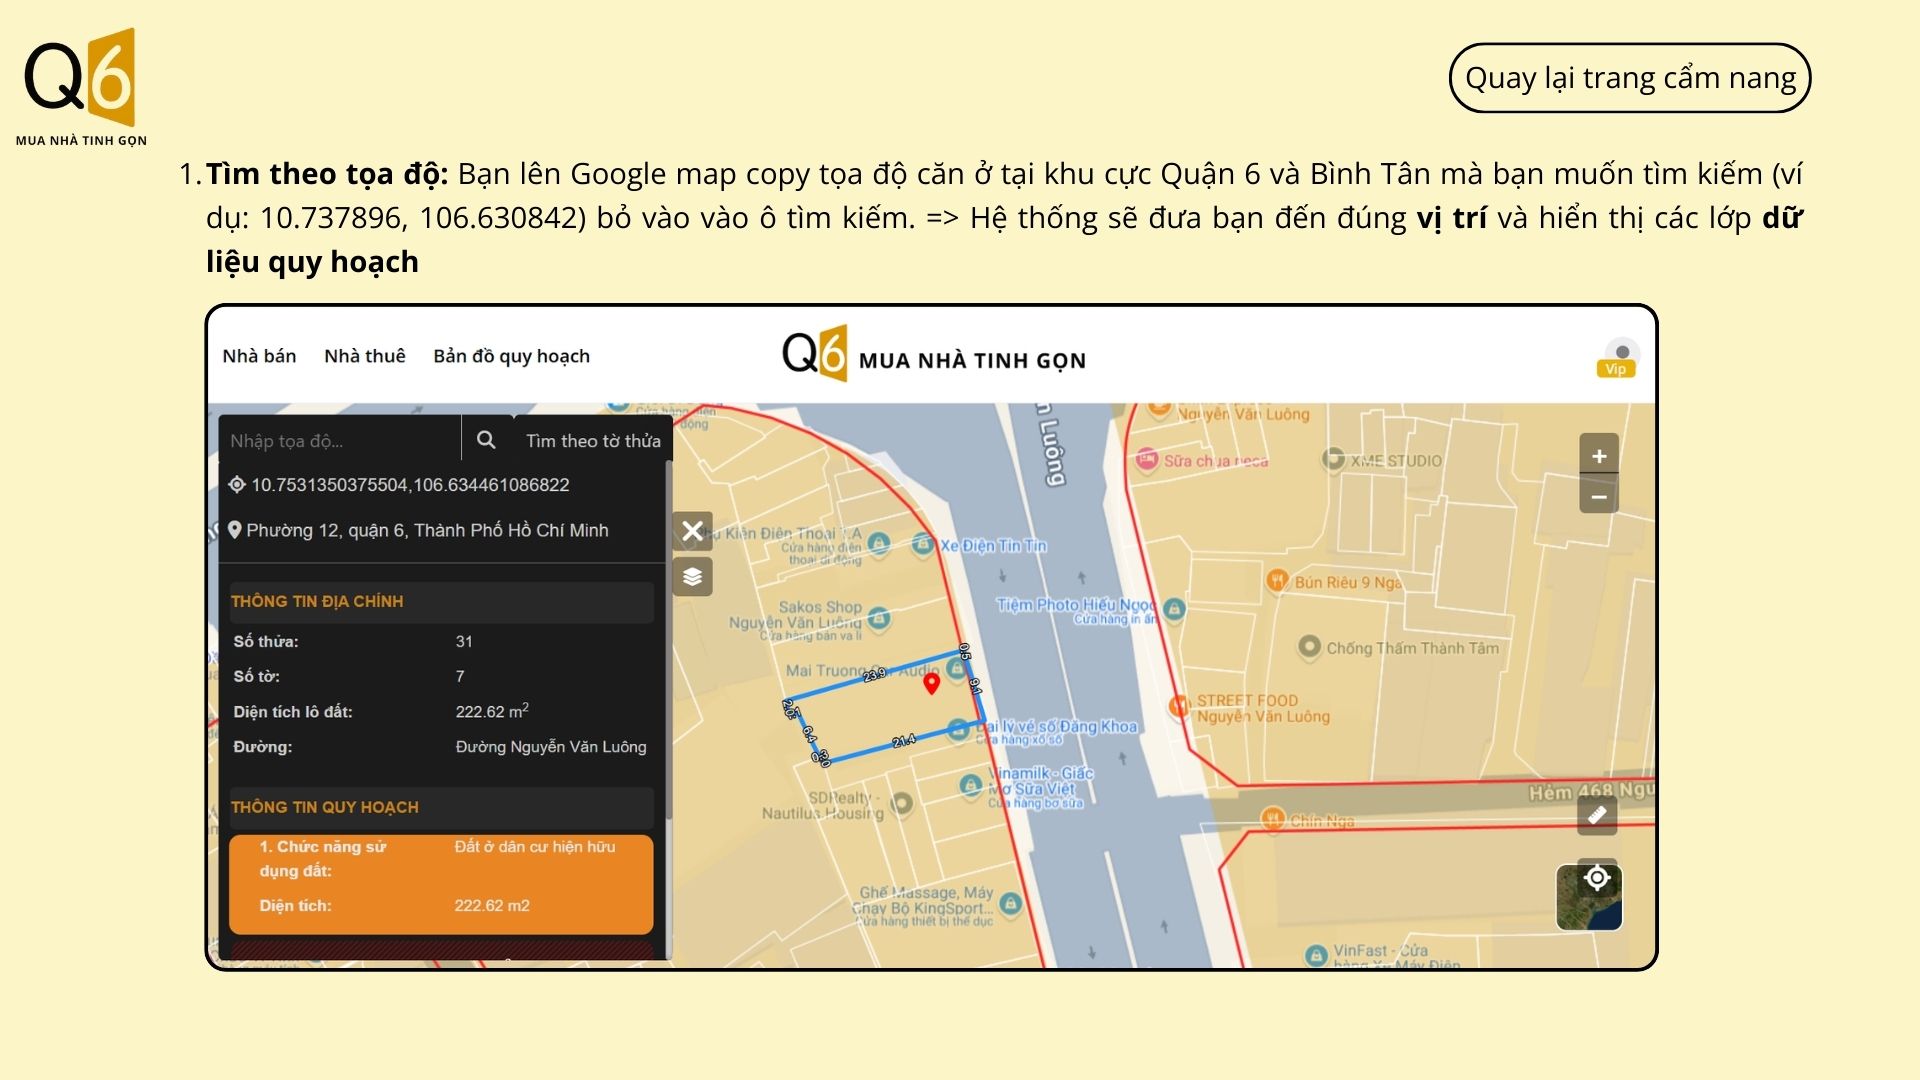This screenshot has width=1920, height=1080.
Task: Click the locate-me target button
Action: [1597, 877]
